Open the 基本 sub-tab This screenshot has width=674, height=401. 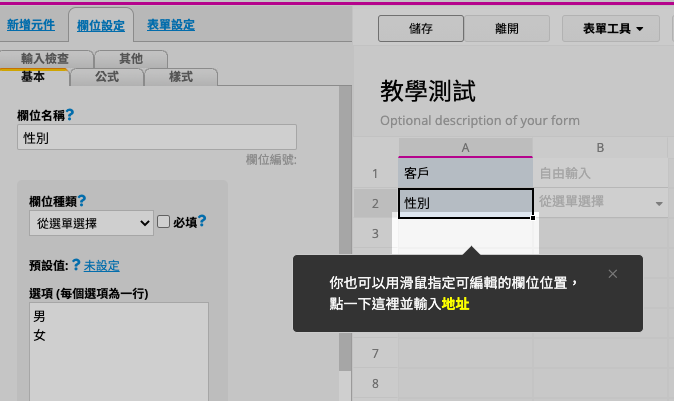pyautogui.click(x=34, y=77)
